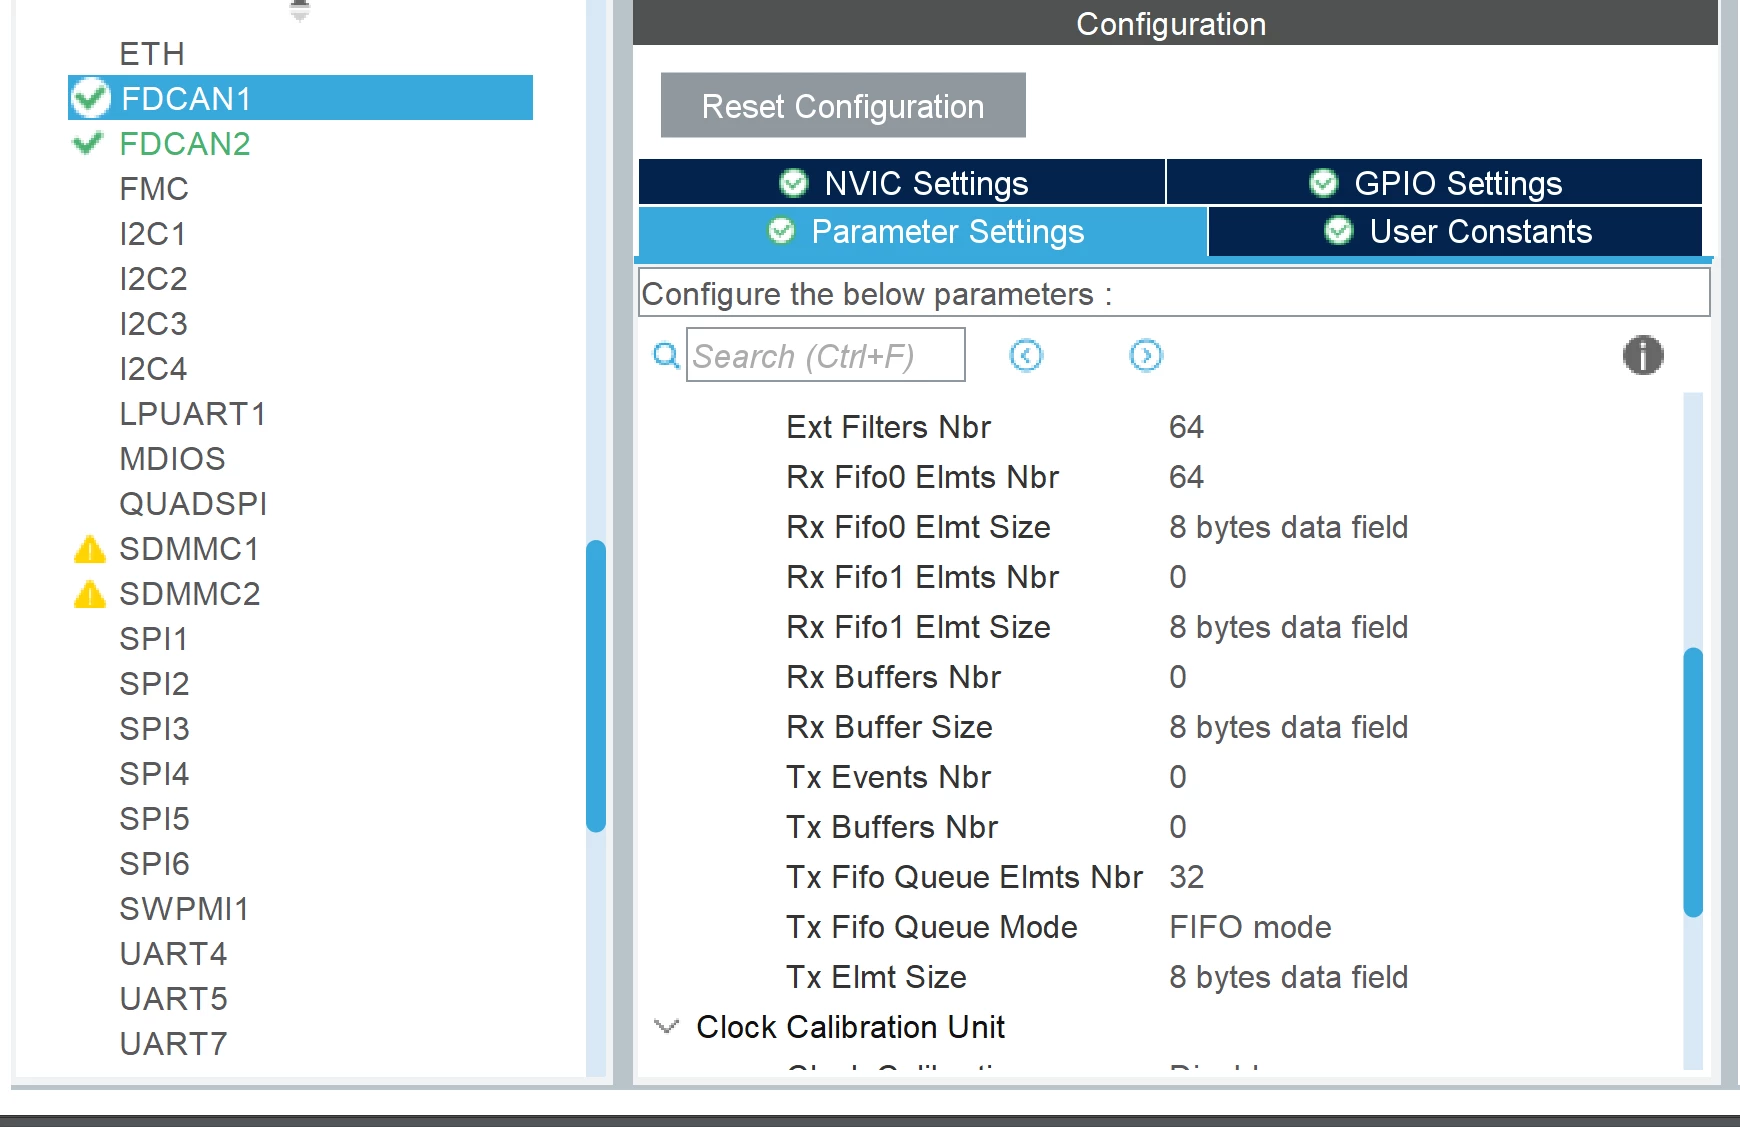Click the search magnifier icon

click(666, 355)
